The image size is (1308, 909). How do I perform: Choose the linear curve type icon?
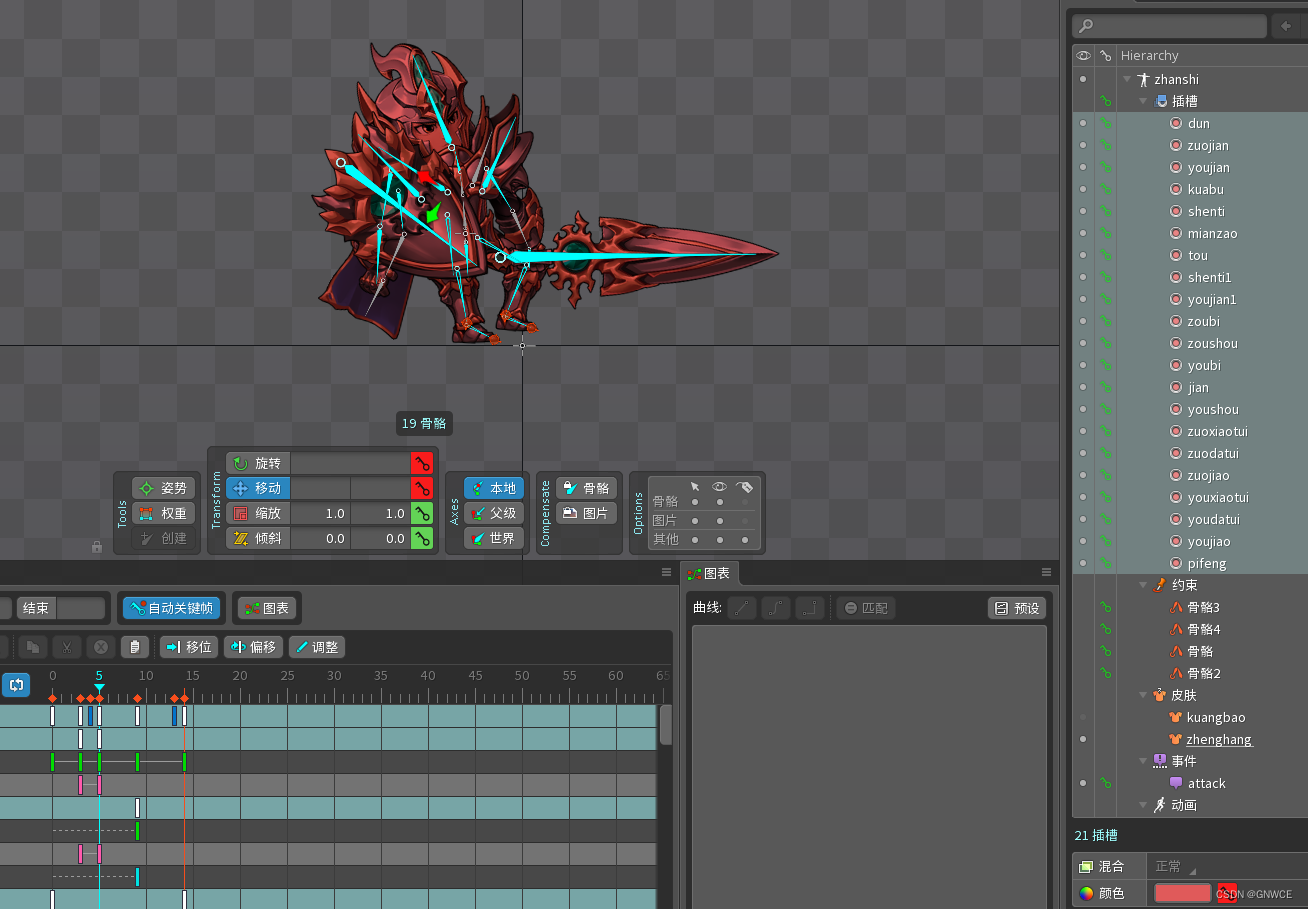coord(741,608)
